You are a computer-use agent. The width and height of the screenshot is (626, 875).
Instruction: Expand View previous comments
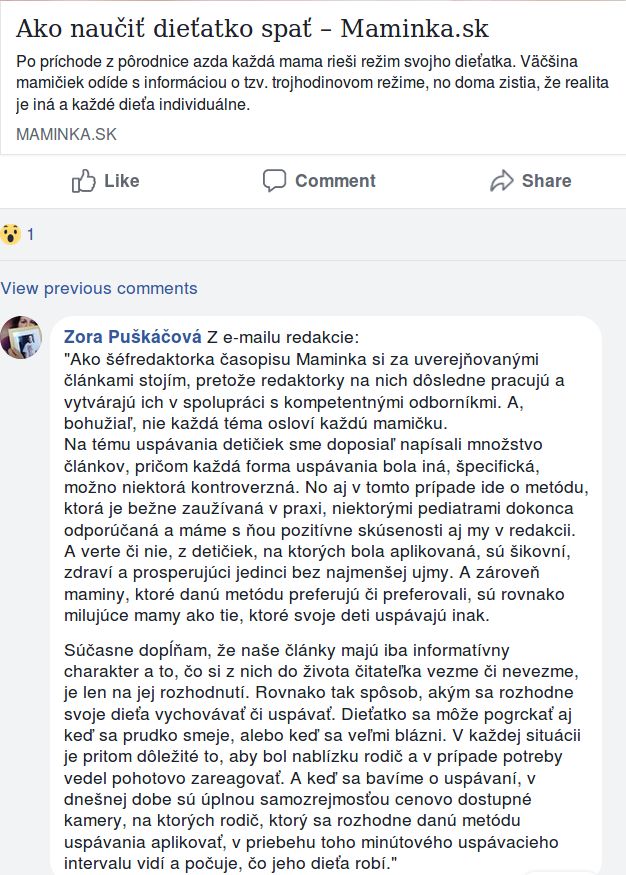pyautogui.click(x=99, y=289)
